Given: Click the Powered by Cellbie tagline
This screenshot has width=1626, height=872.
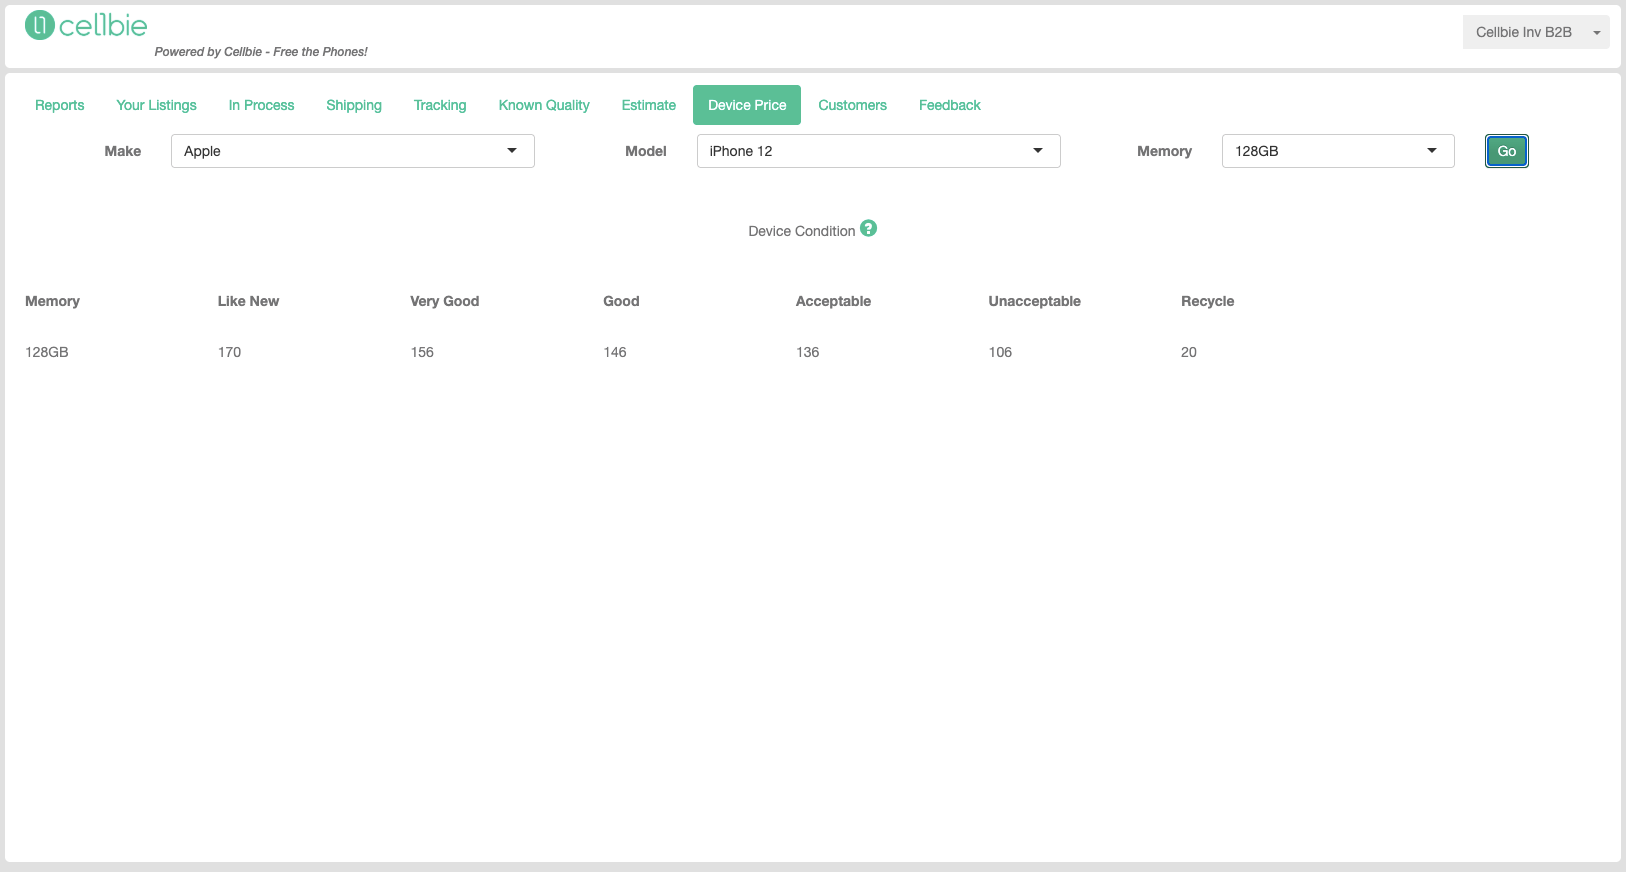Looking at the screenshot, I should 261,52.
